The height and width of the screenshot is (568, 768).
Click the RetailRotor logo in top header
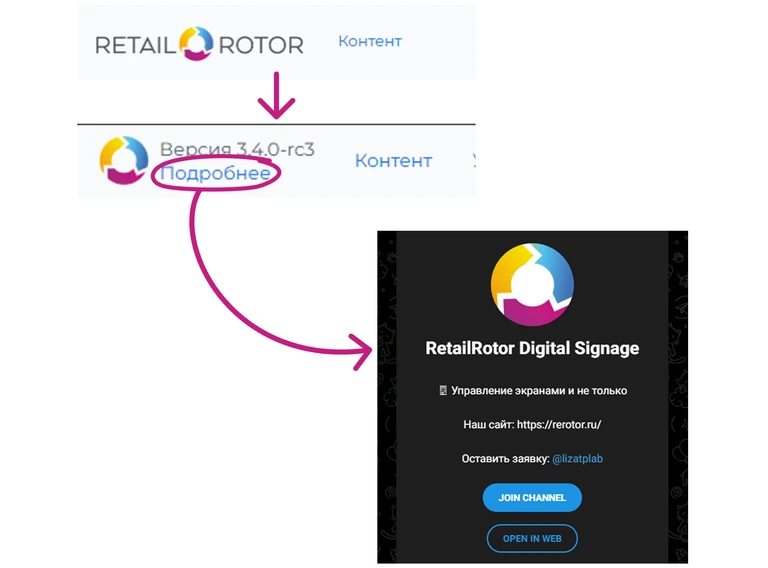(199, 44)
